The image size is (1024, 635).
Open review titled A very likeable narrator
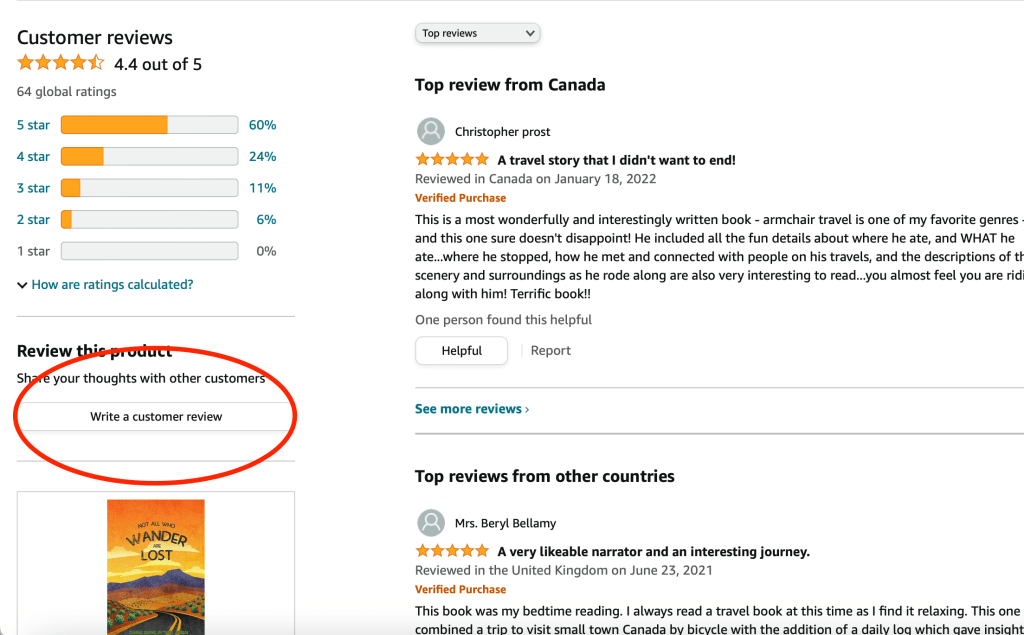[x=653, y=551]
